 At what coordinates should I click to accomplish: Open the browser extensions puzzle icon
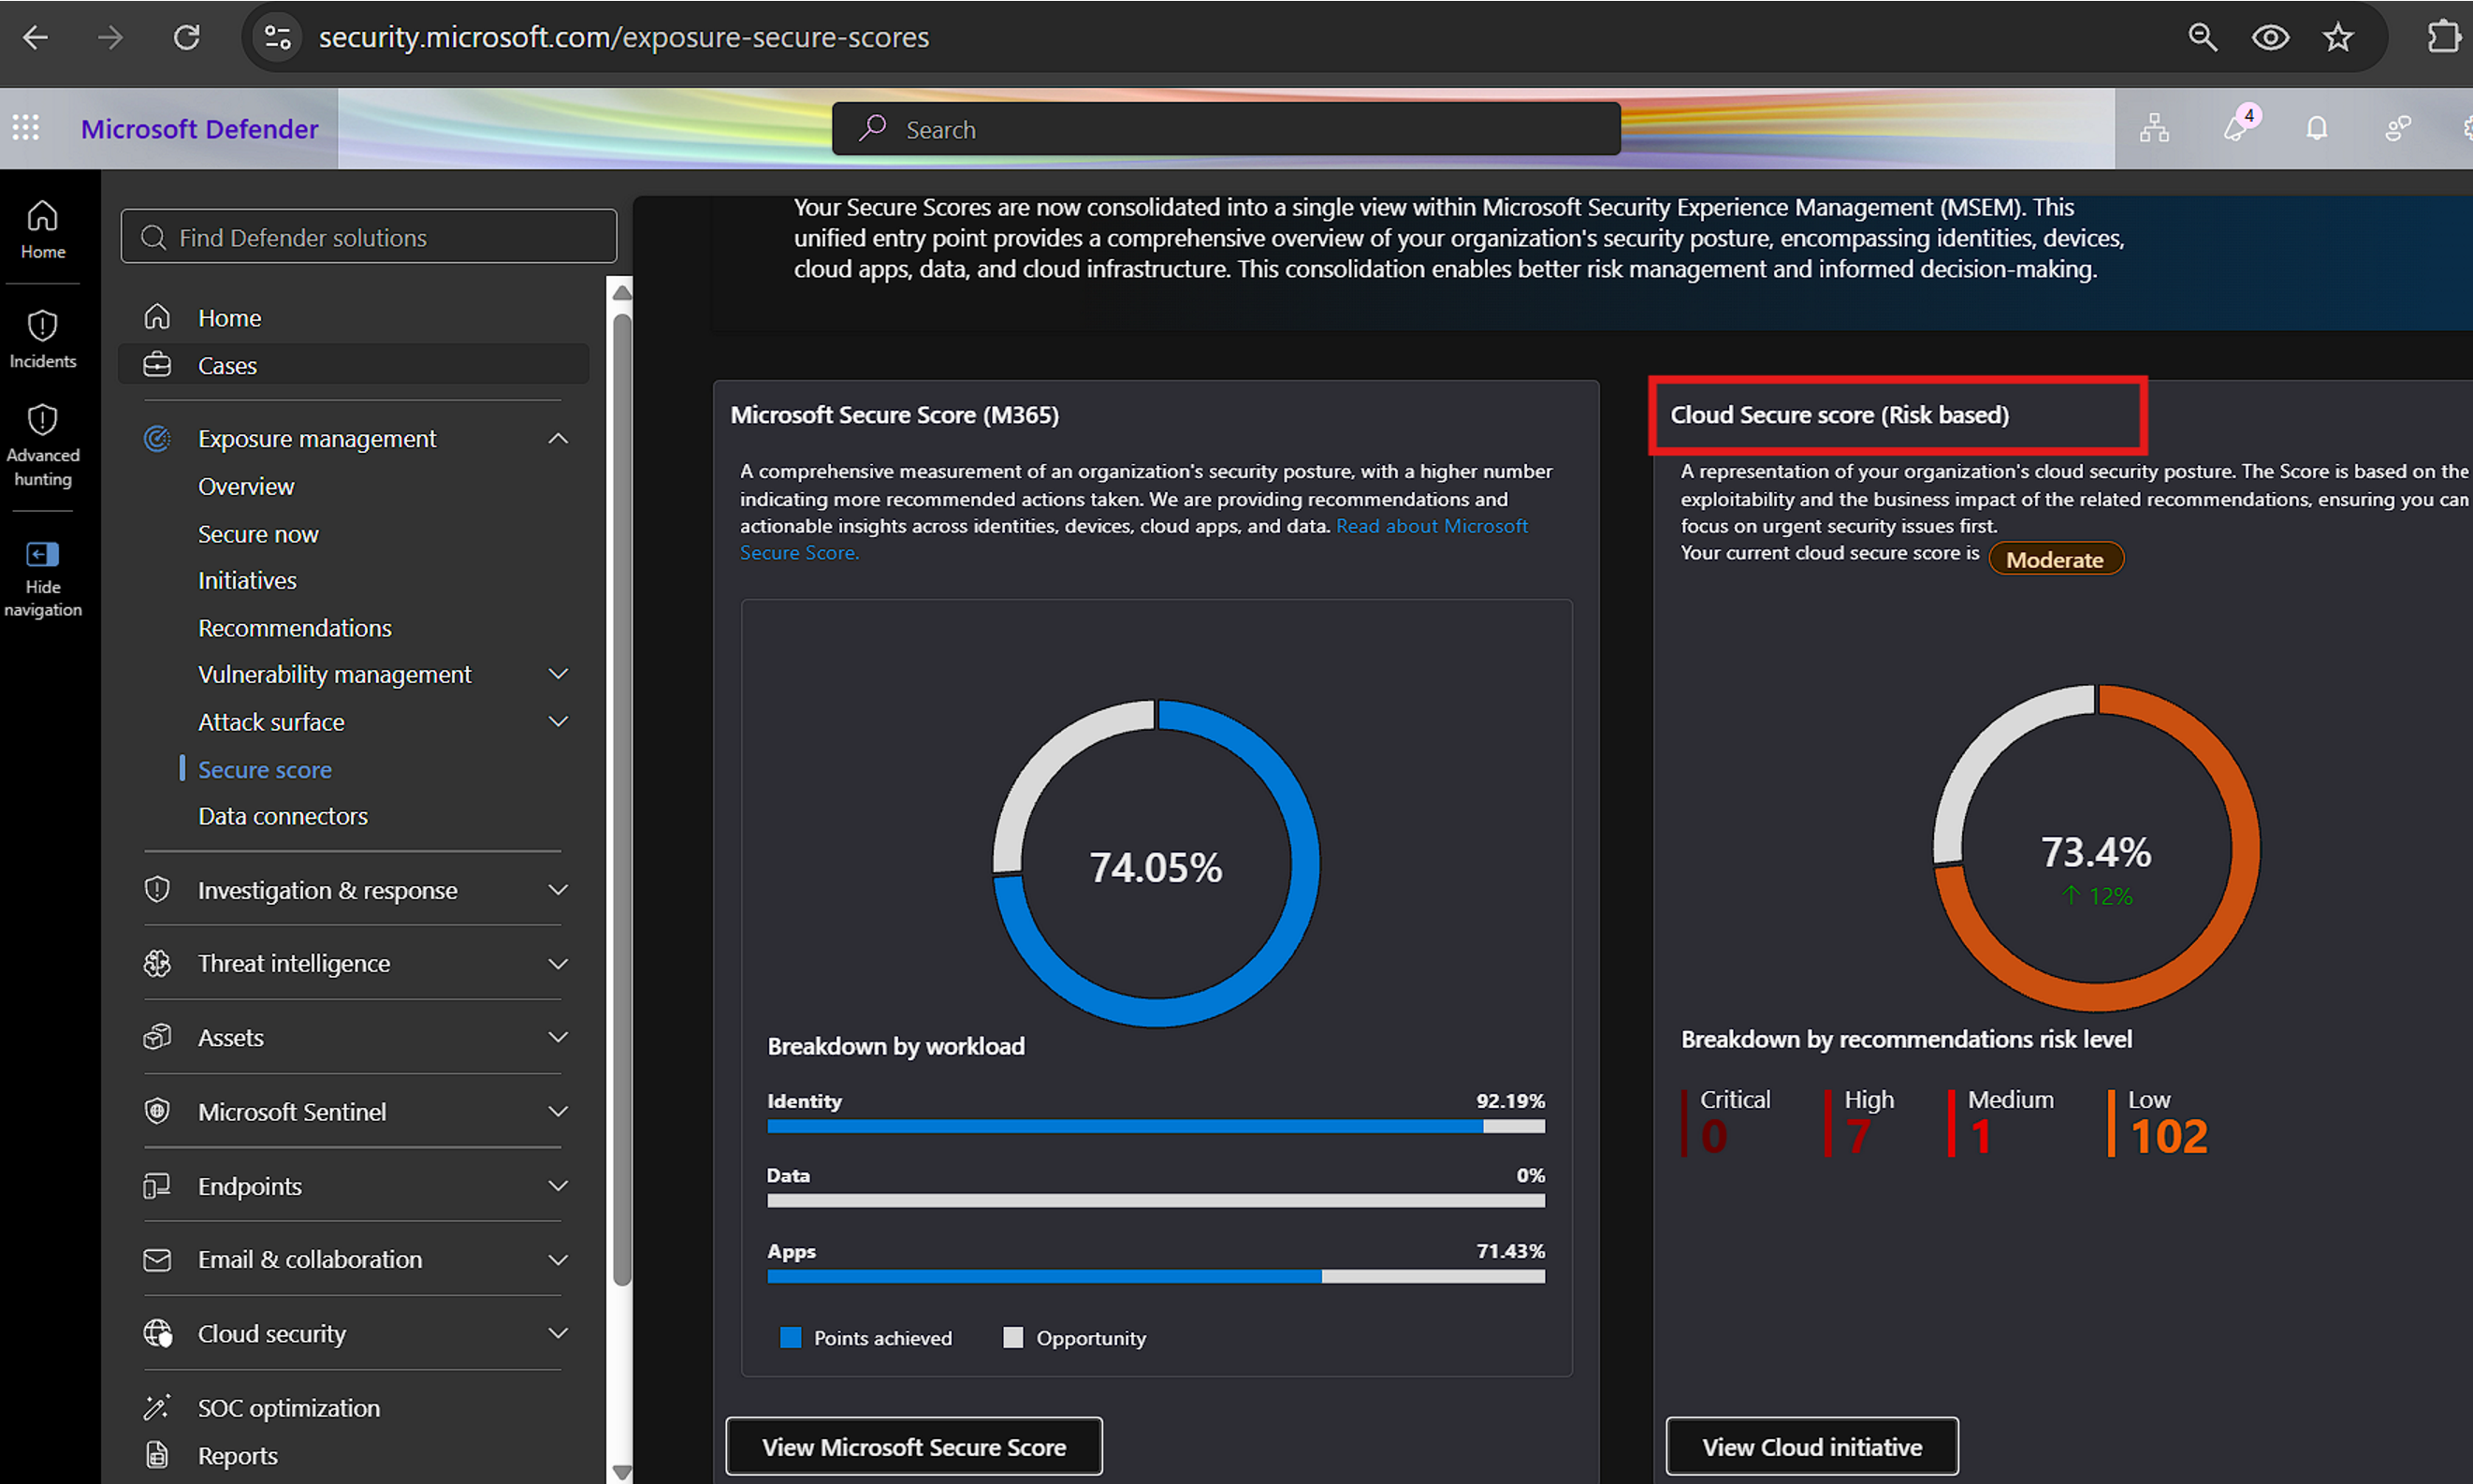(x=2445, y=38)
